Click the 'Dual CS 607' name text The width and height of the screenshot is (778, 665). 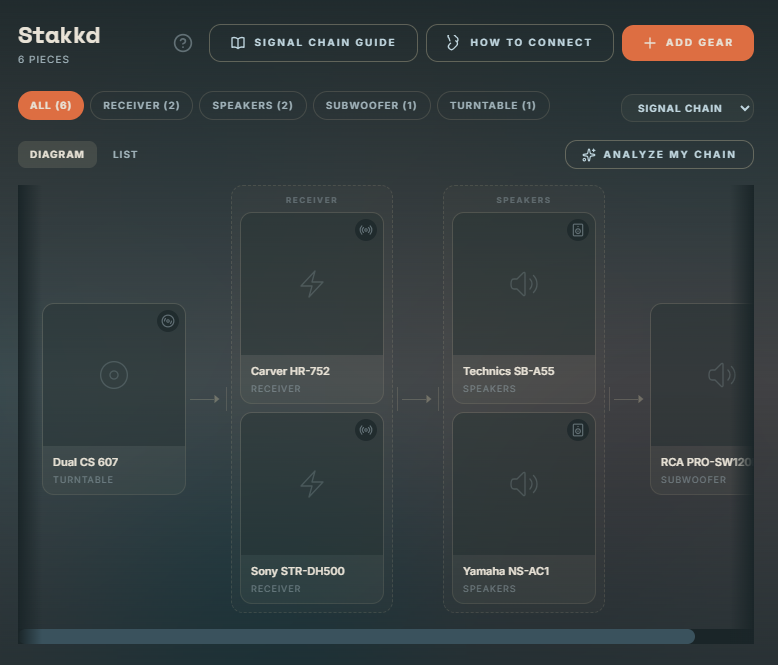(85, 462)
